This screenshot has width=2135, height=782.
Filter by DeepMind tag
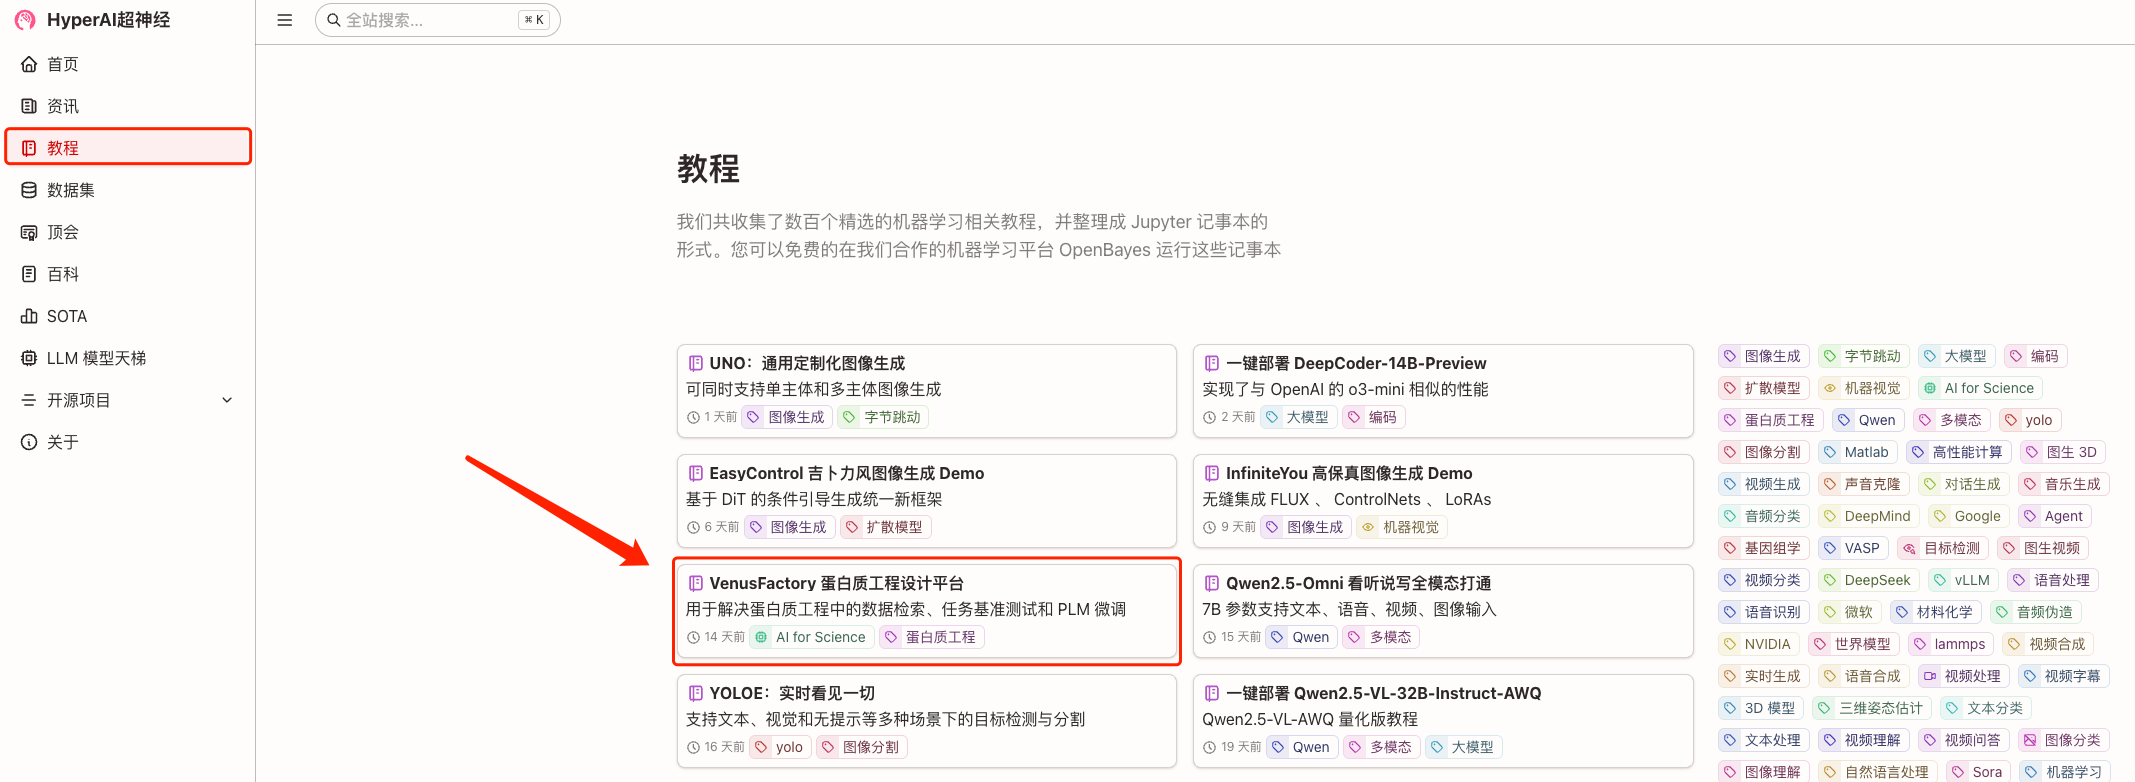[x=1868, y=516]
